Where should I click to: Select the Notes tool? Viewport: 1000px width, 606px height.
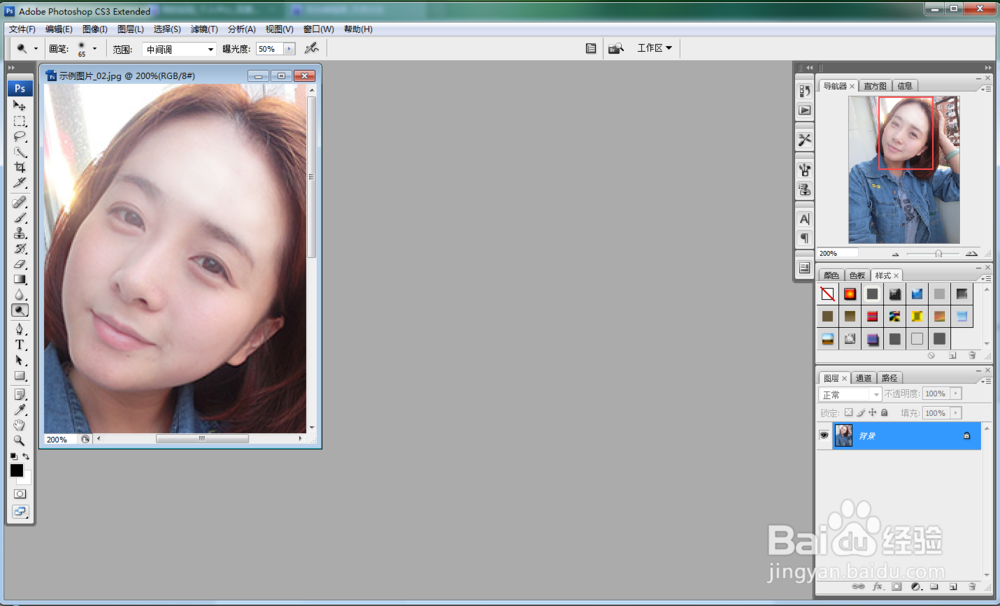pos(20,394)
